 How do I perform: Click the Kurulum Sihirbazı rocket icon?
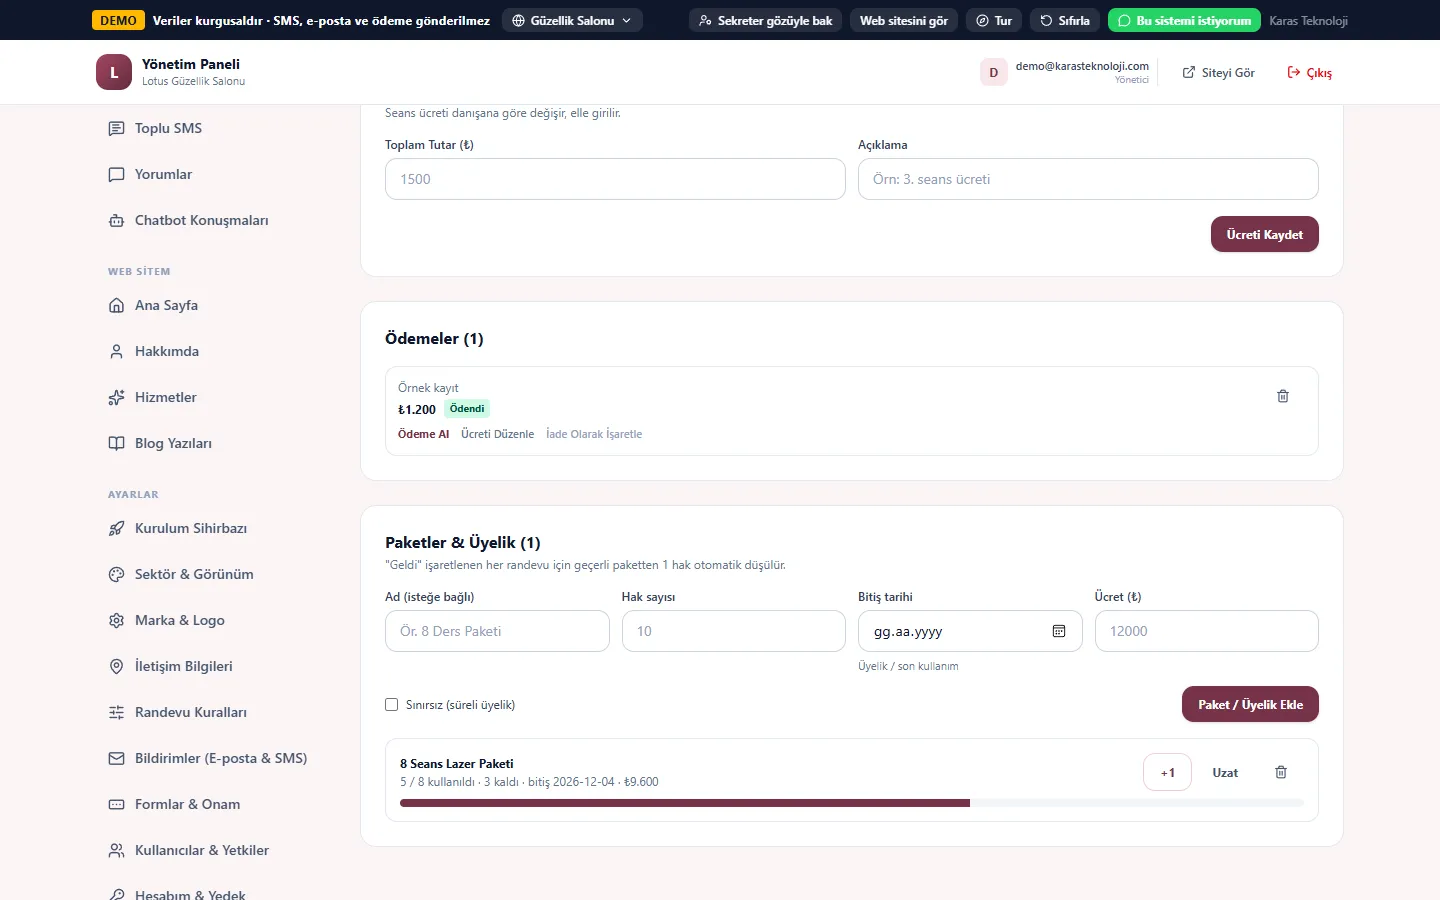116,528
